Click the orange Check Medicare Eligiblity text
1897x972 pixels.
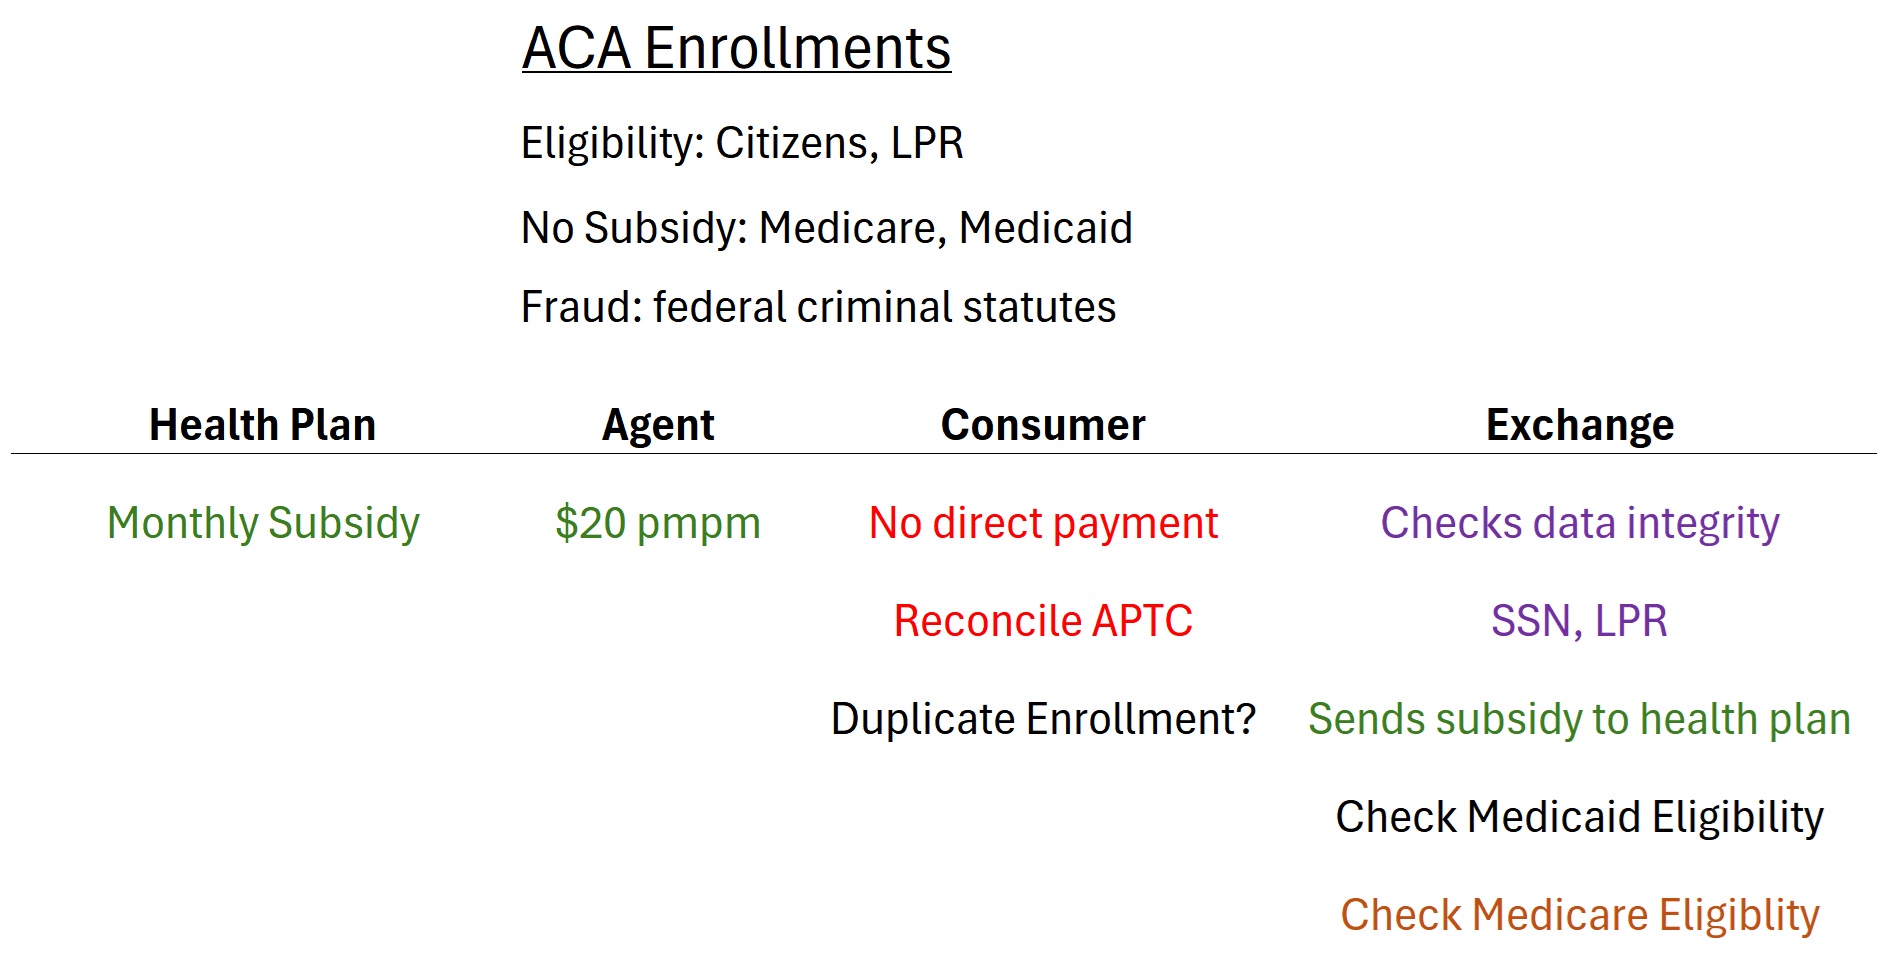(x=1579, y=916)
